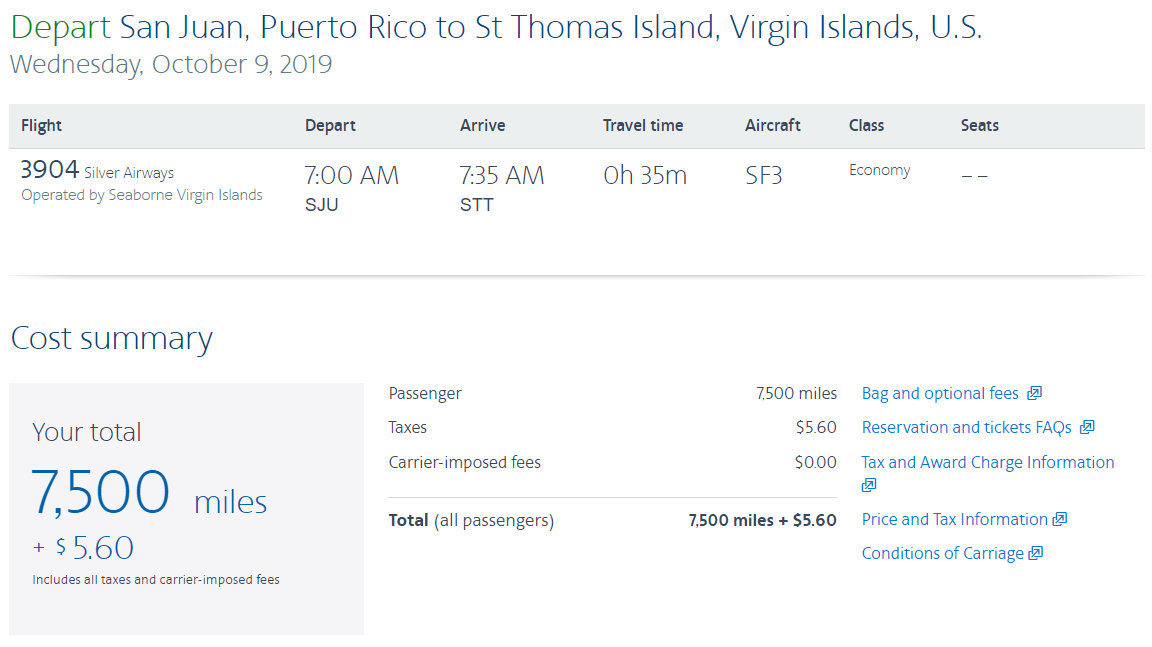
Task: Click the Economy class label
Action: [879, 170]
